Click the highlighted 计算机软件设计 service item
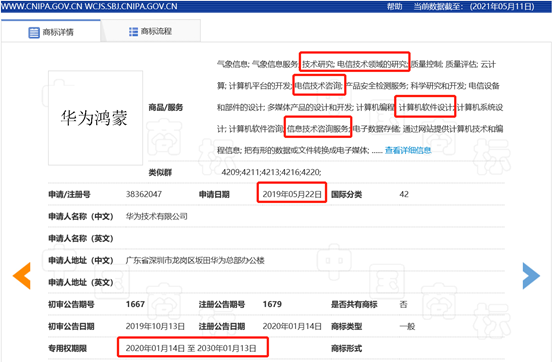Viewport: 554px width, 362px height. 426,107
